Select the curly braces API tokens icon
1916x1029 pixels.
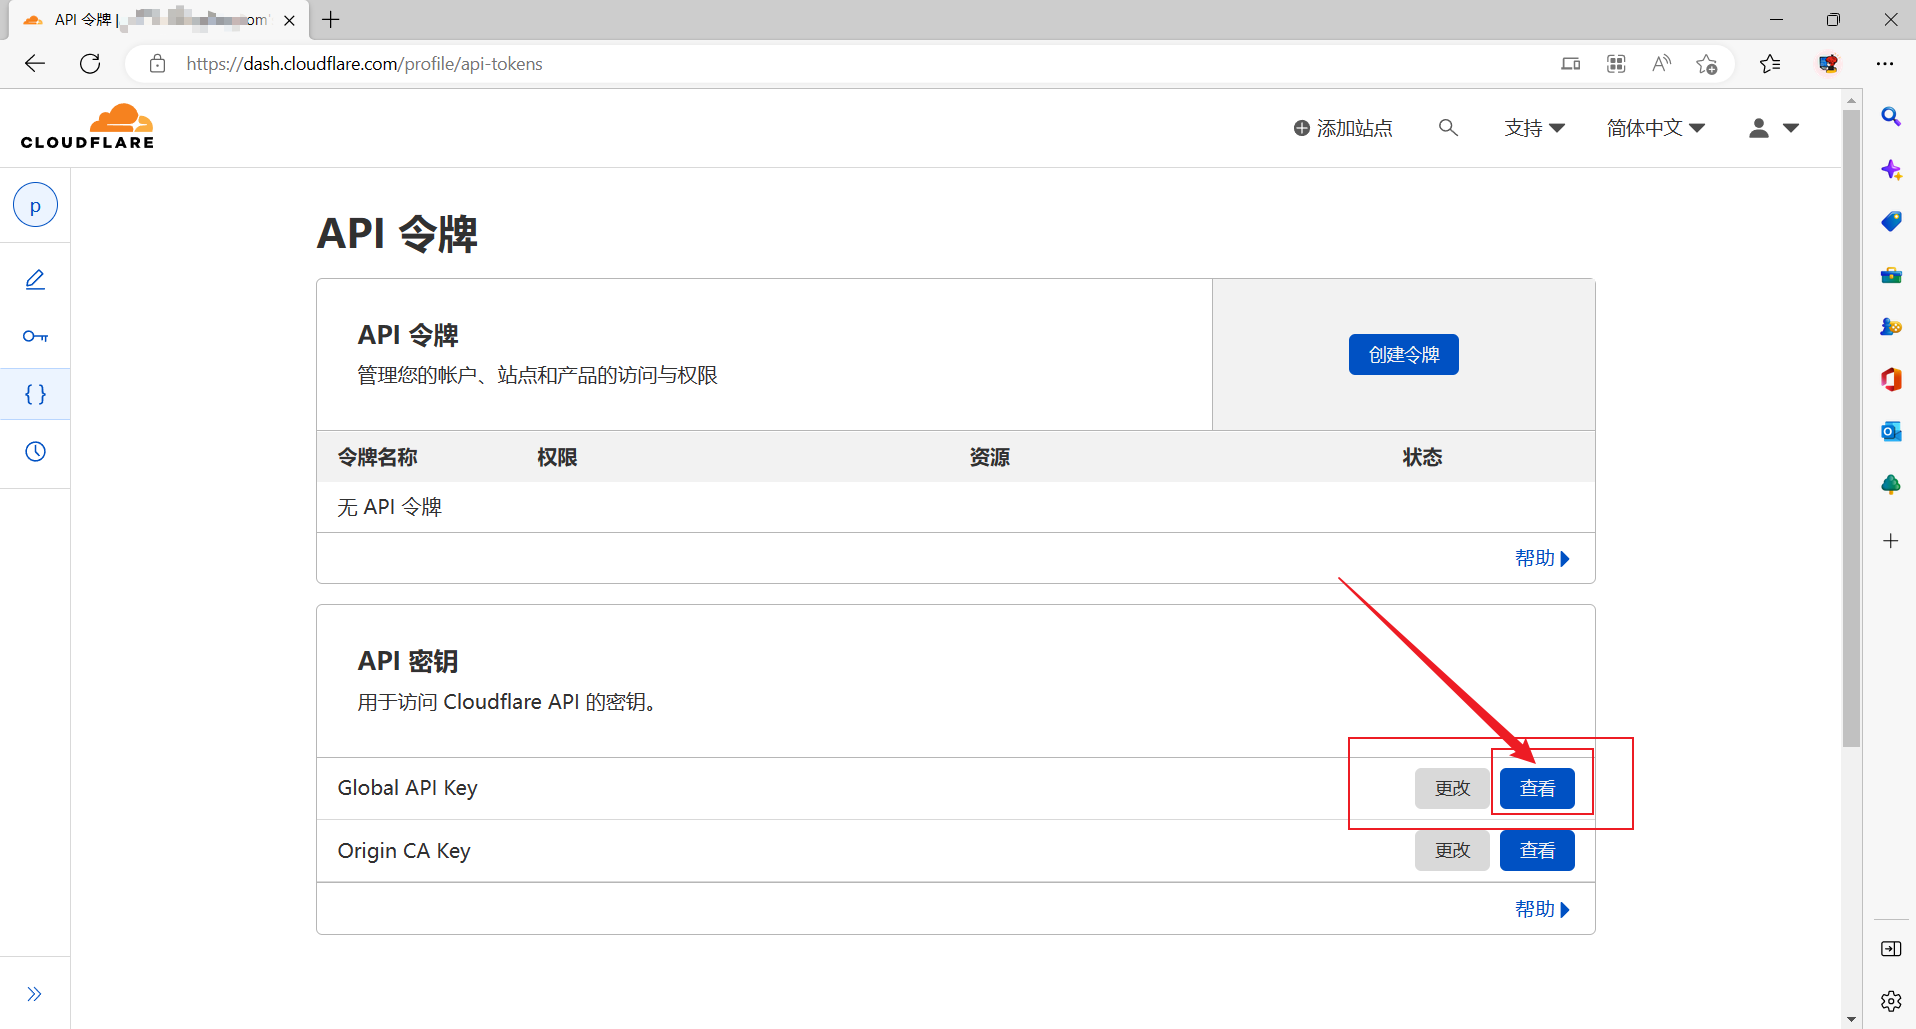(x=35, y=394)
